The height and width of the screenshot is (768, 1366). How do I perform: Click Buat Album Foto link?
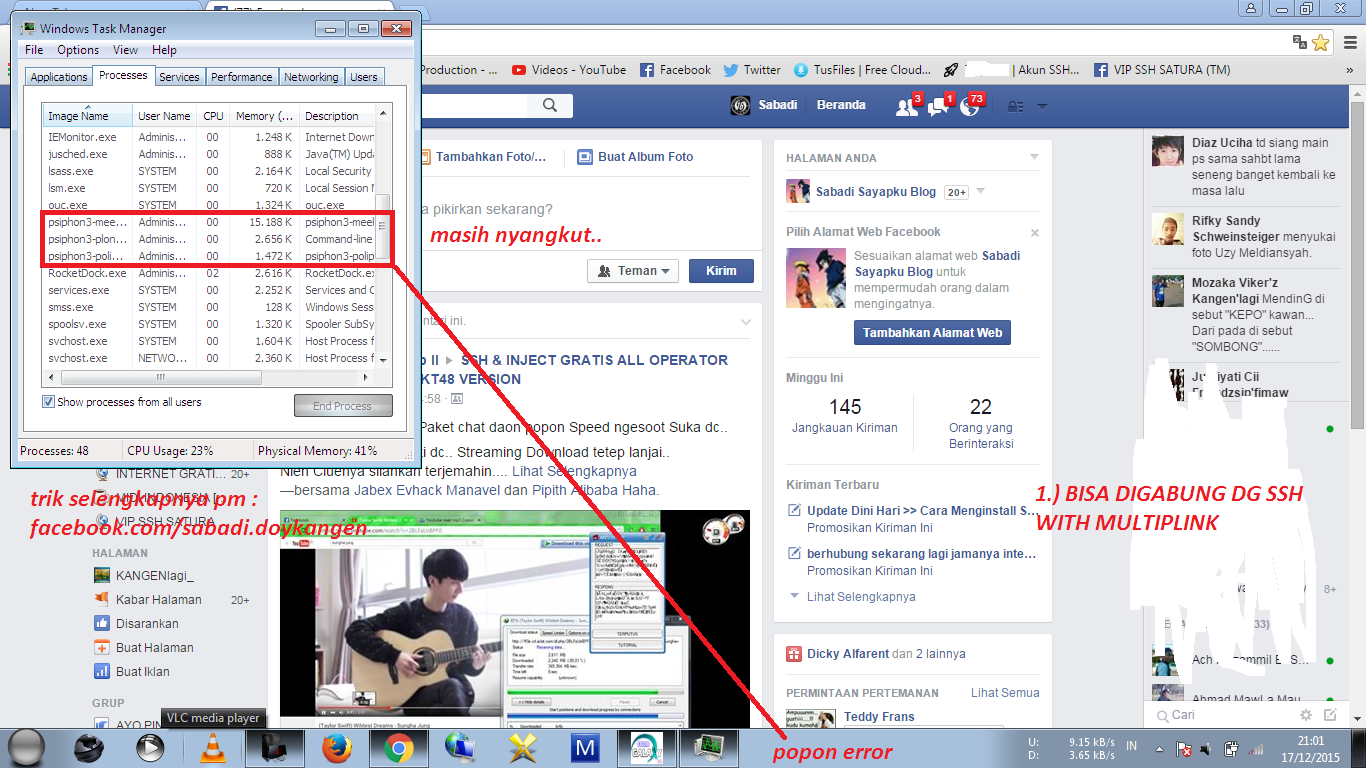point(635,157)
